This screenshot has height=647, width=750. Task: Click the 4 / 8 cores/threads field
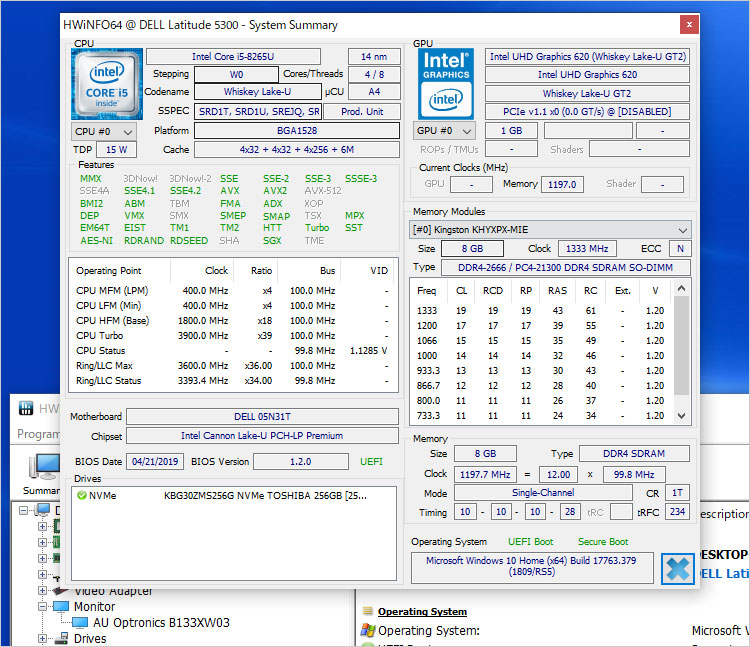point(374,74)
